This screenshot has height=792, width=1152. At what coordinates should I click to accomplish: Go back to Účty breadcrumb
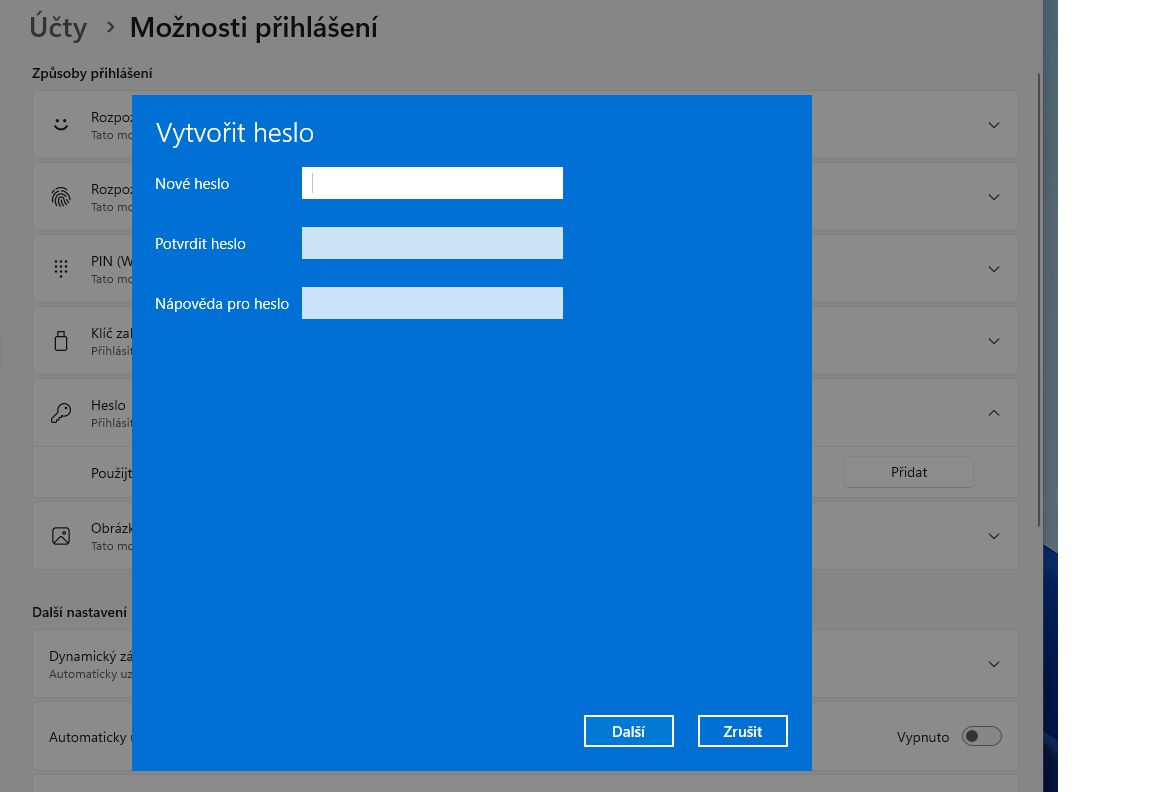(x=58, y=28)
